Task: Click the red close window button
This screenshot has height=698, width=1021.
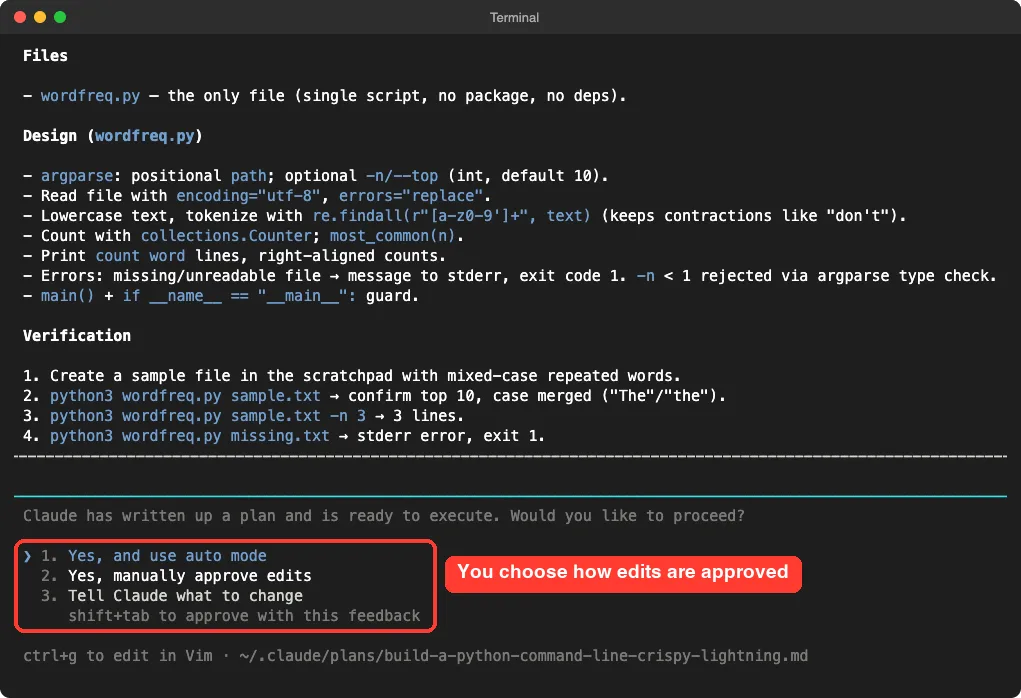Action: pyautogui.click(x=20, y=17)
